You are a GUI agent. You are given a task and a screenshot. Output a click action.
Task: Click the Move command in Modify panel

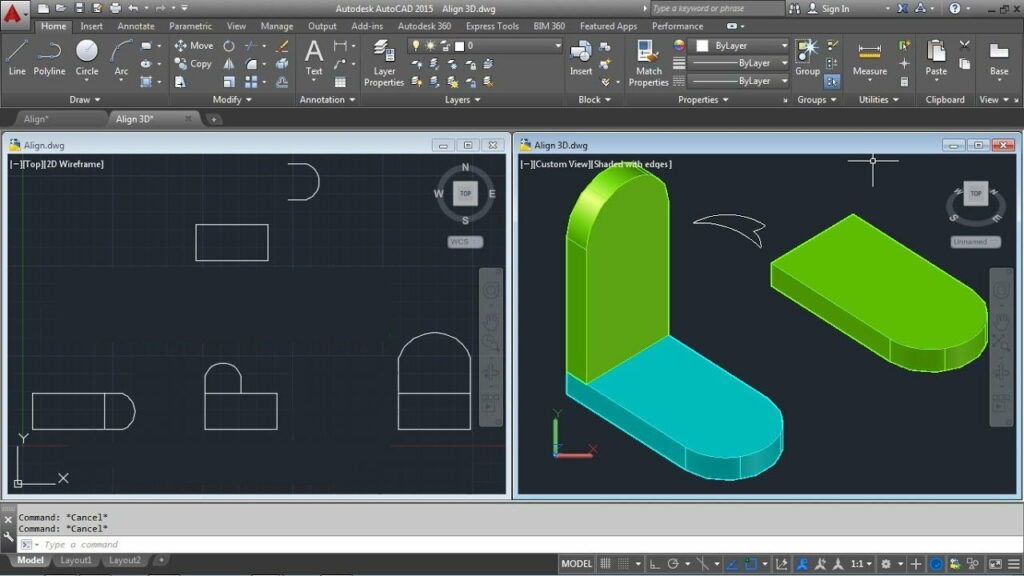click(194, 46)
